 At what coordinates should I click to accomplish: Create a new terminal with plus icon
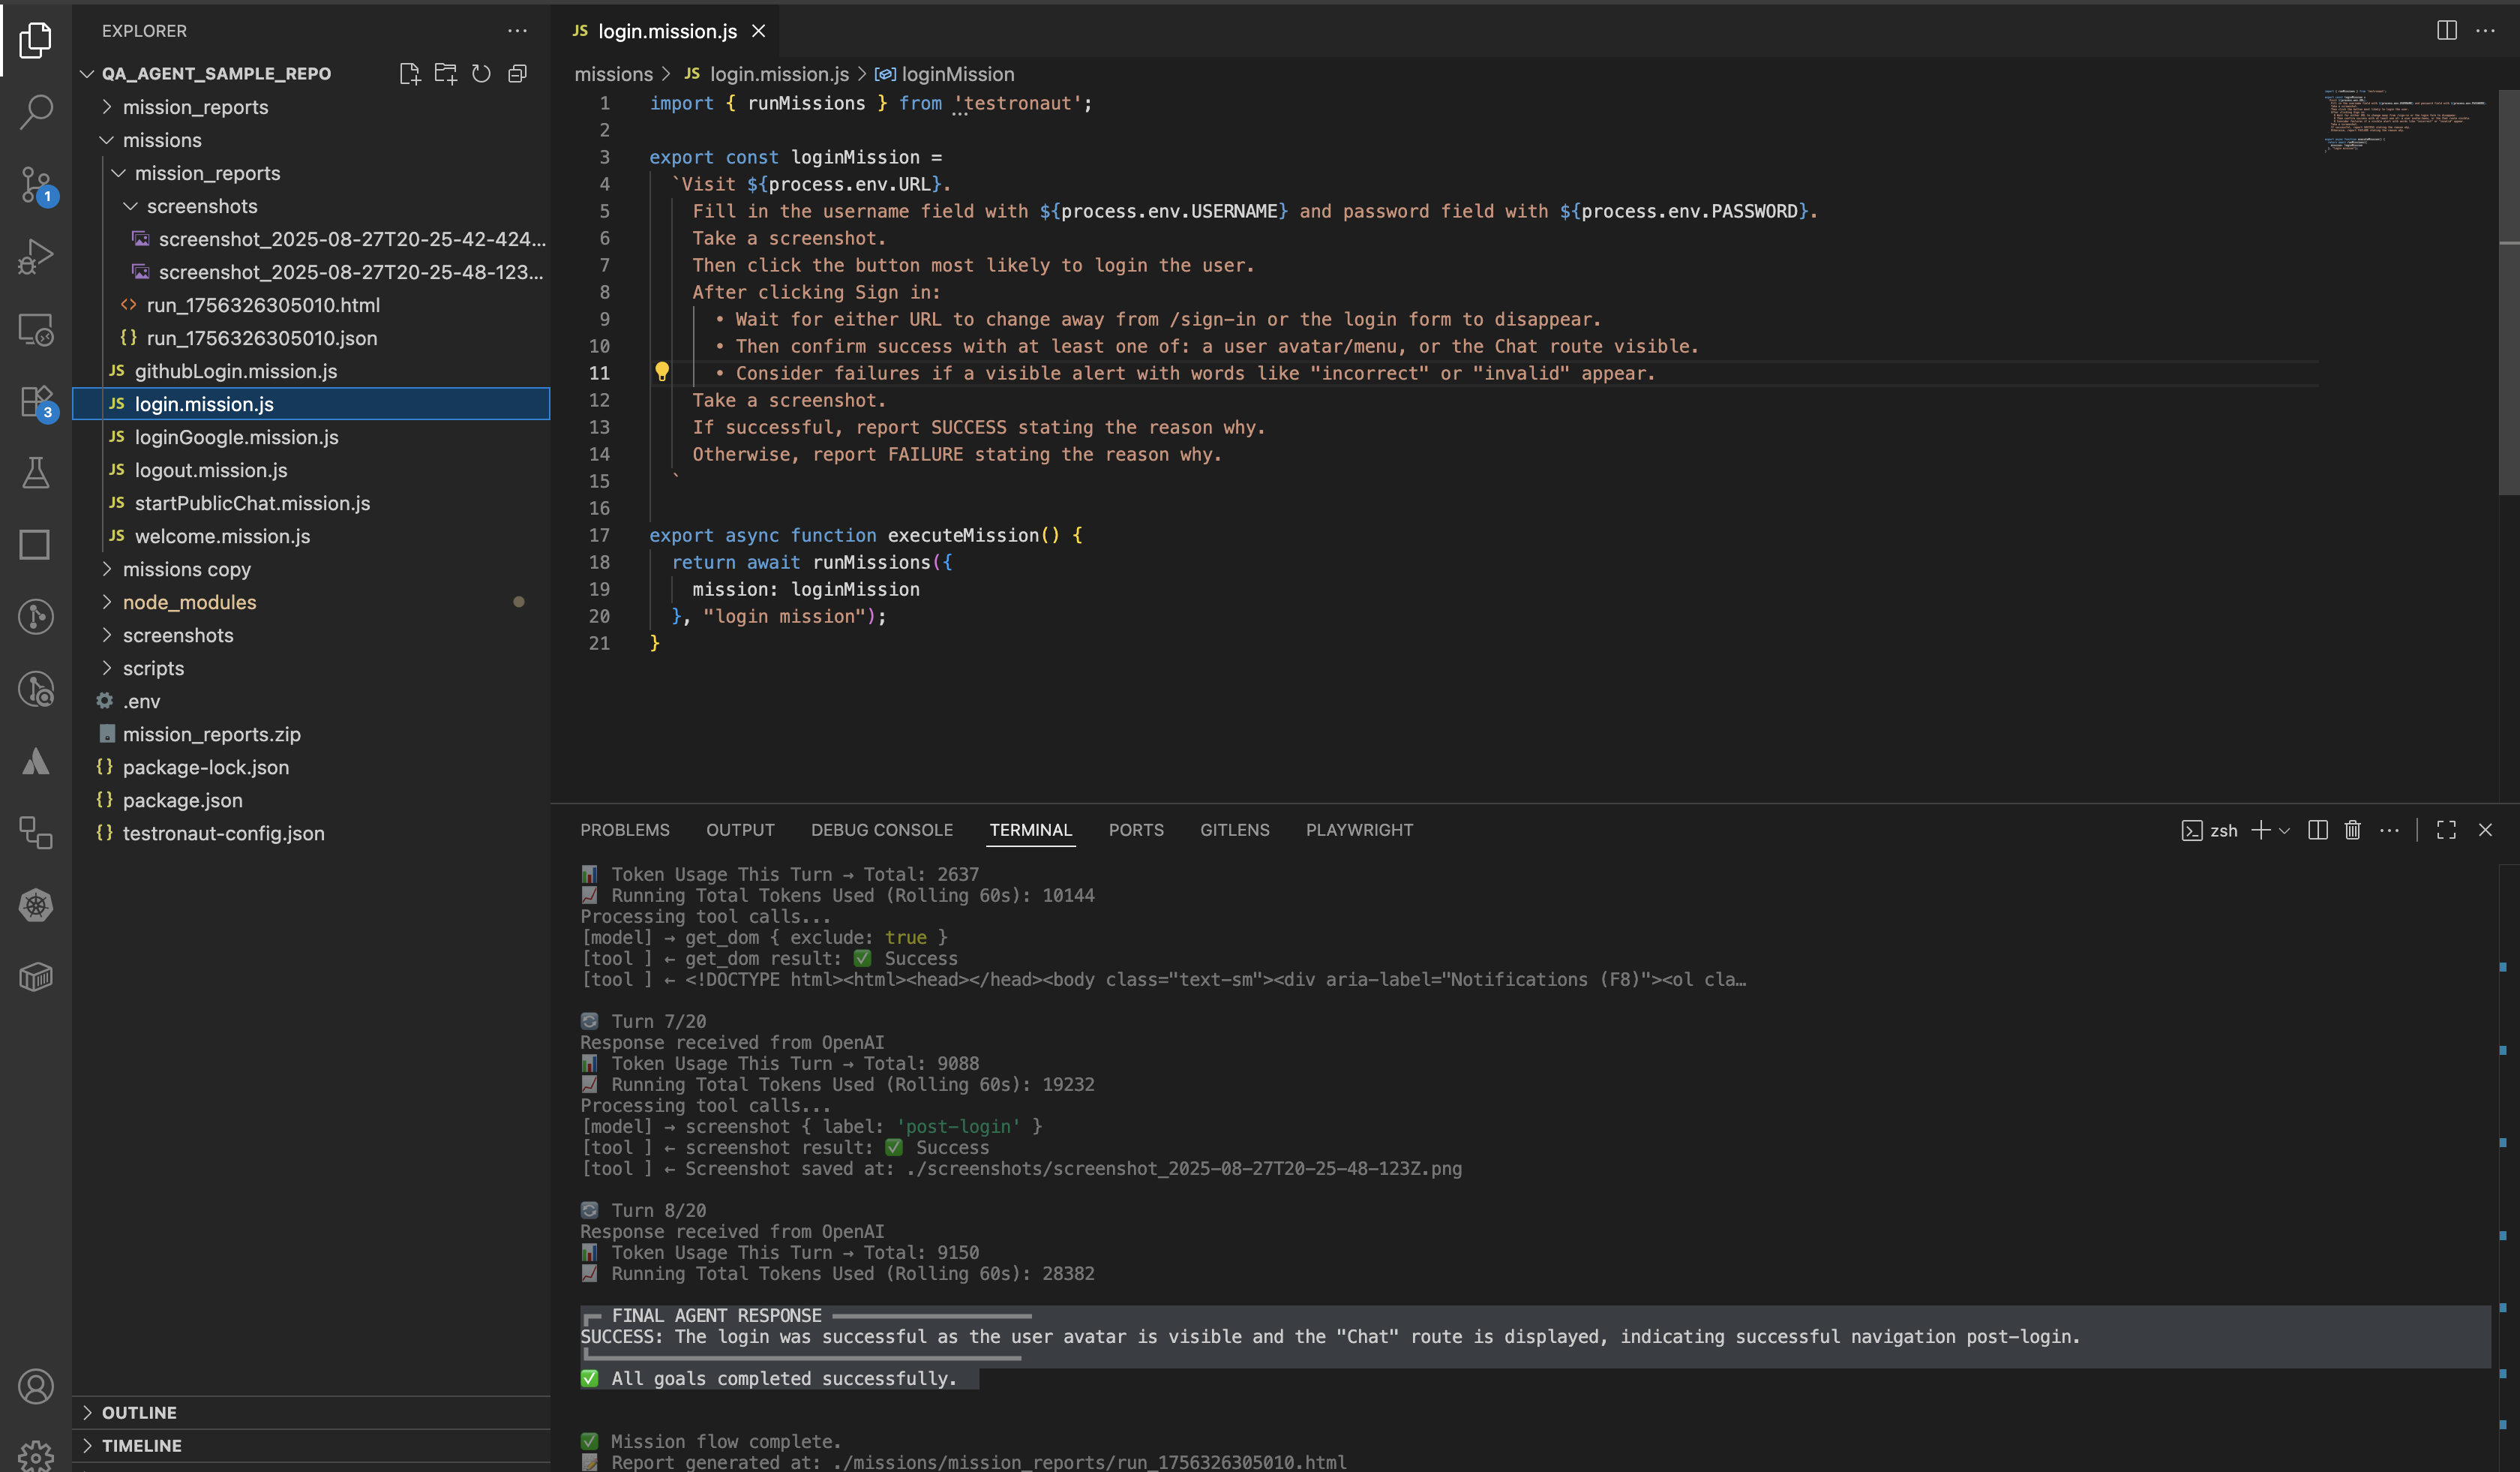point(2260,830)
